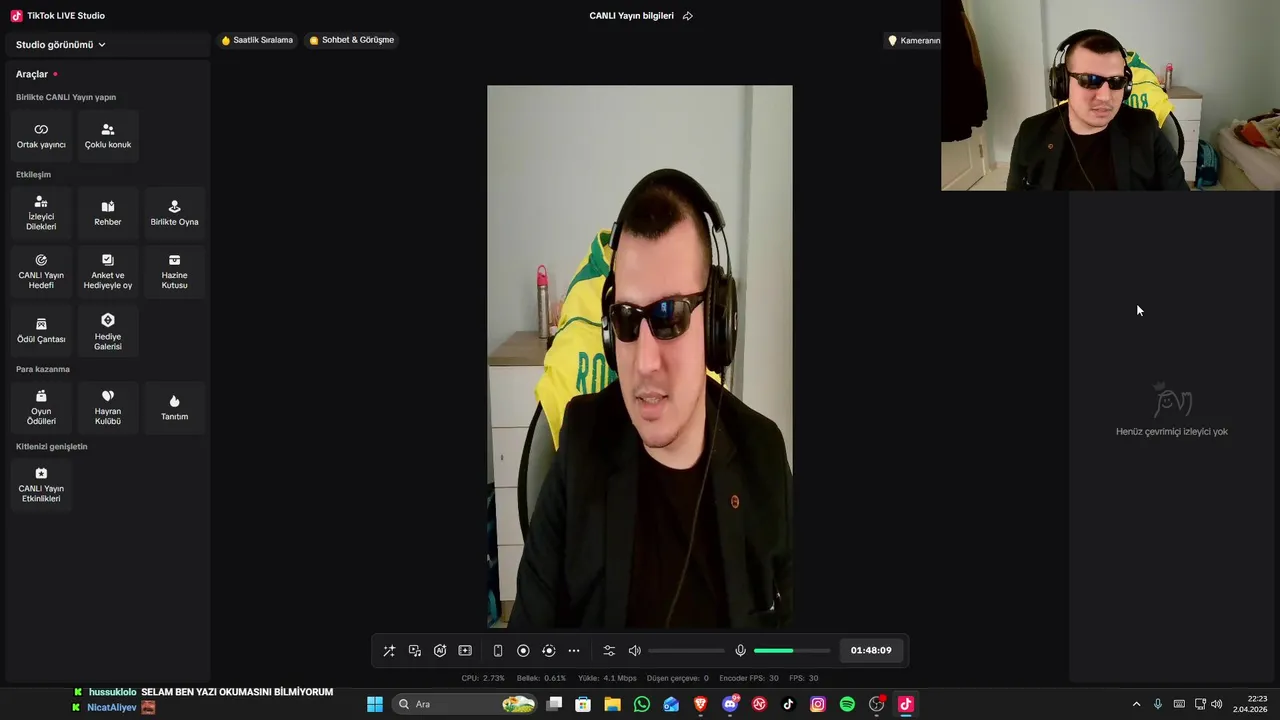
Task: Open Spotify from the taskbar
Action: point(847,705)
